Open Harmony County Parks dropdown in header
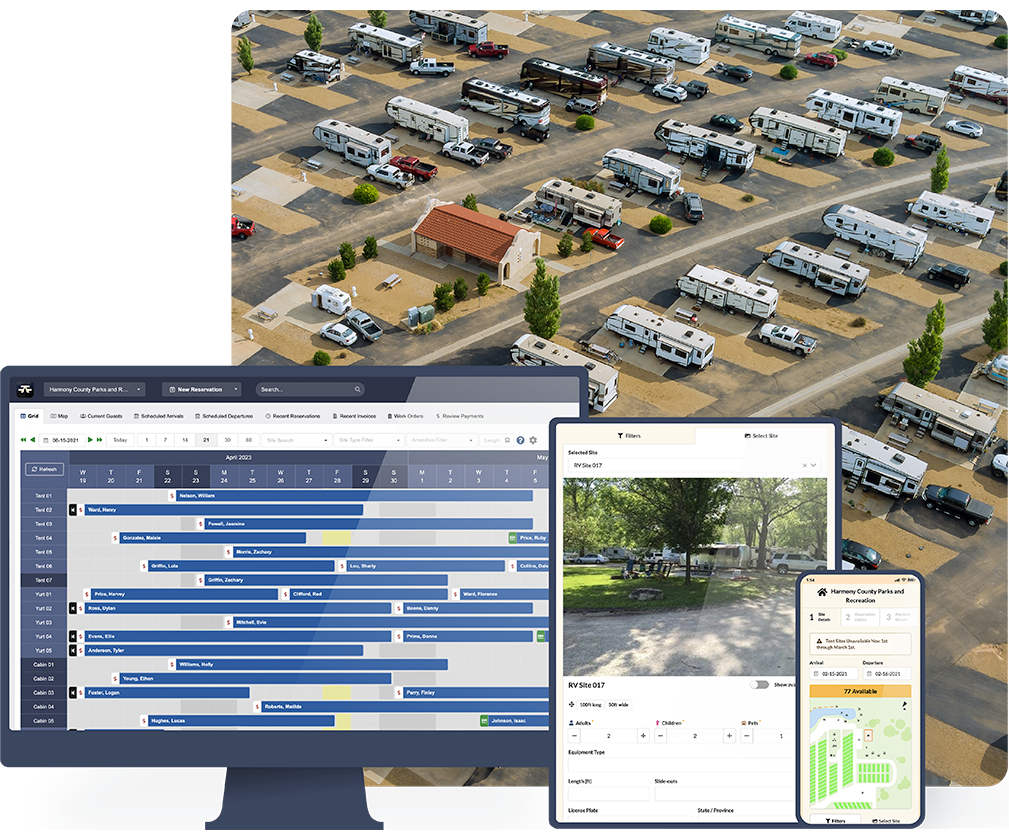Viewport: 1009px width, 839px height. point(94,389)
